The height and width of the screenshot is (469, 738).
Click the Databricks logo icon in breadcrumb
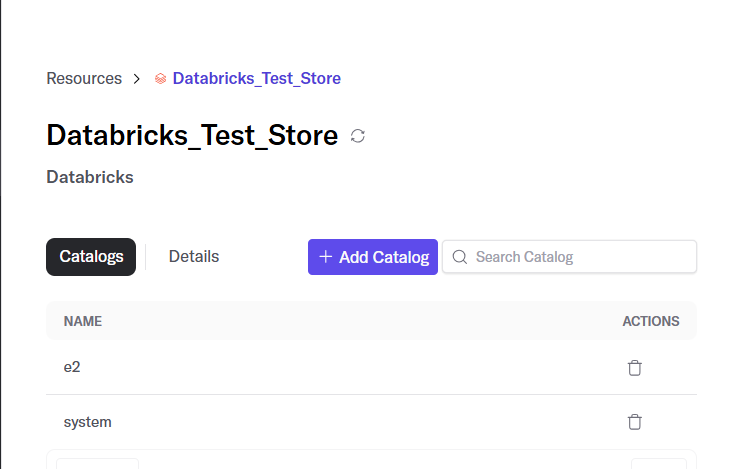(160, 79)
